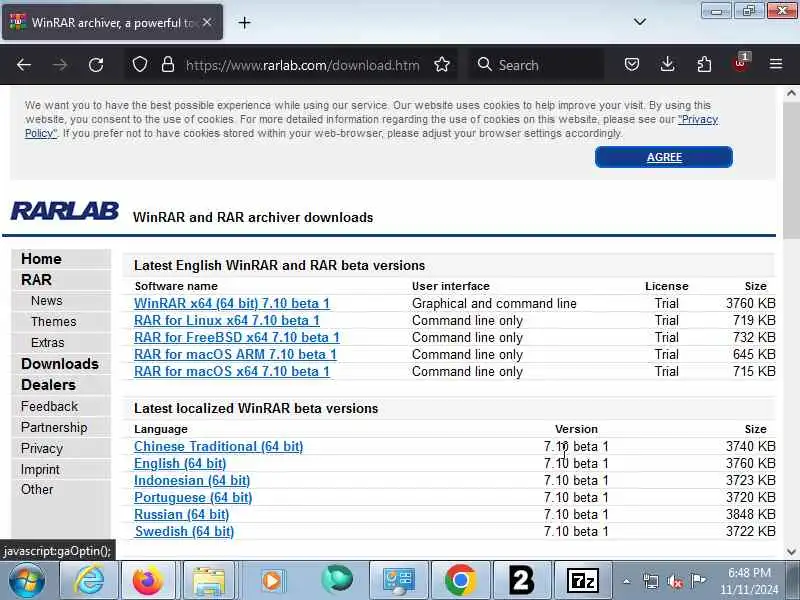
Task: Download English (64 bit) localized version
Action: [180, 463]
